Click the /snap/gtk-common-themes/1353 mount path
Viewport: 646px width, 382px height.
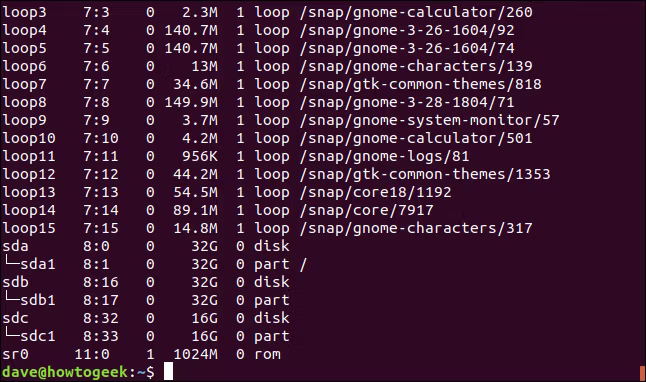pyautogui.click(x=425, y=174)
